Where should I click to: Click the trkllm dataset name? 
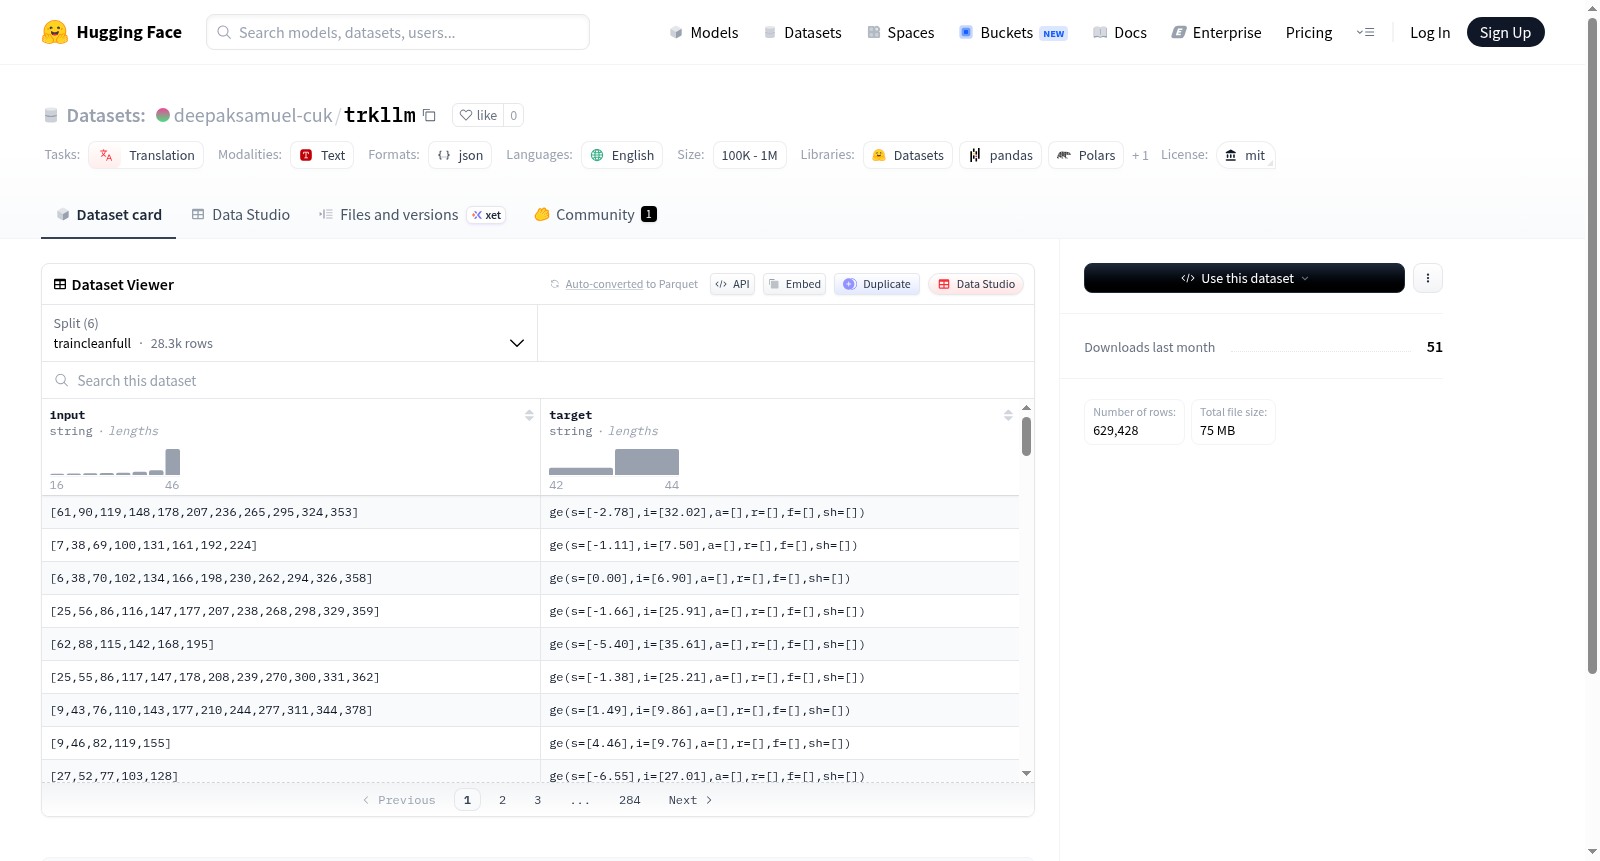tap(380, 115)
